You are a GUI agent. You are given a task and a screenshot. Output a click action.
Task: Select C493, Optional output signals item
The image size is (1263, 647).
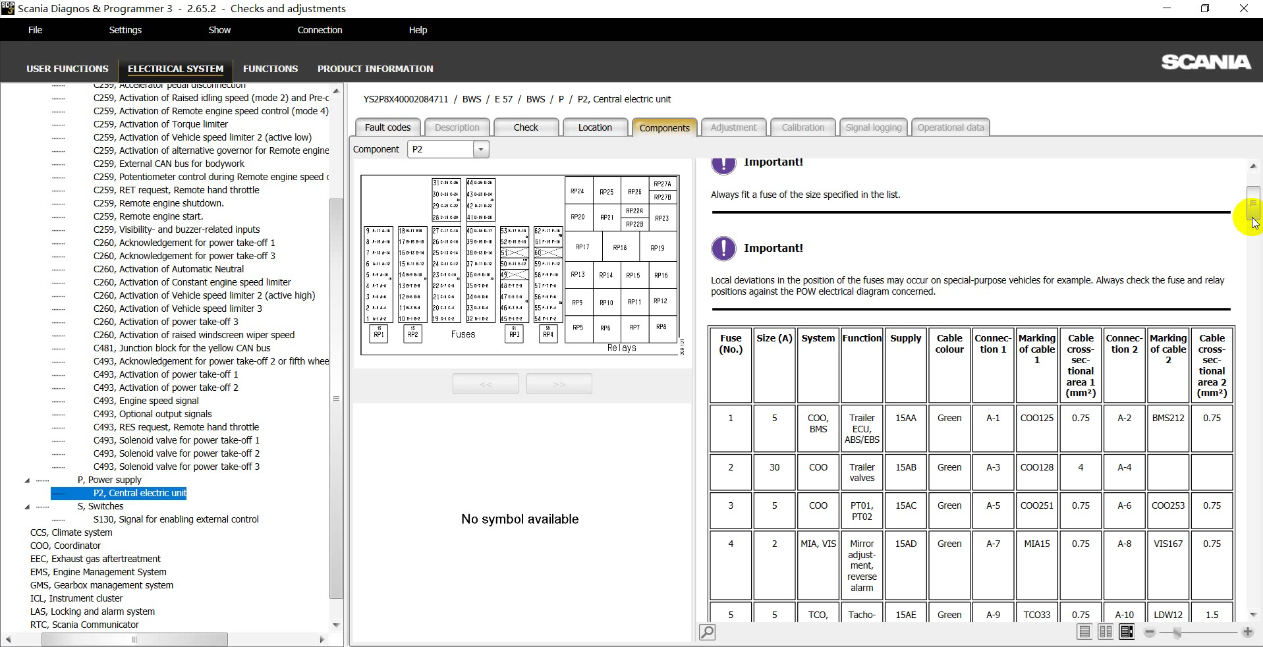click(152, 414)
